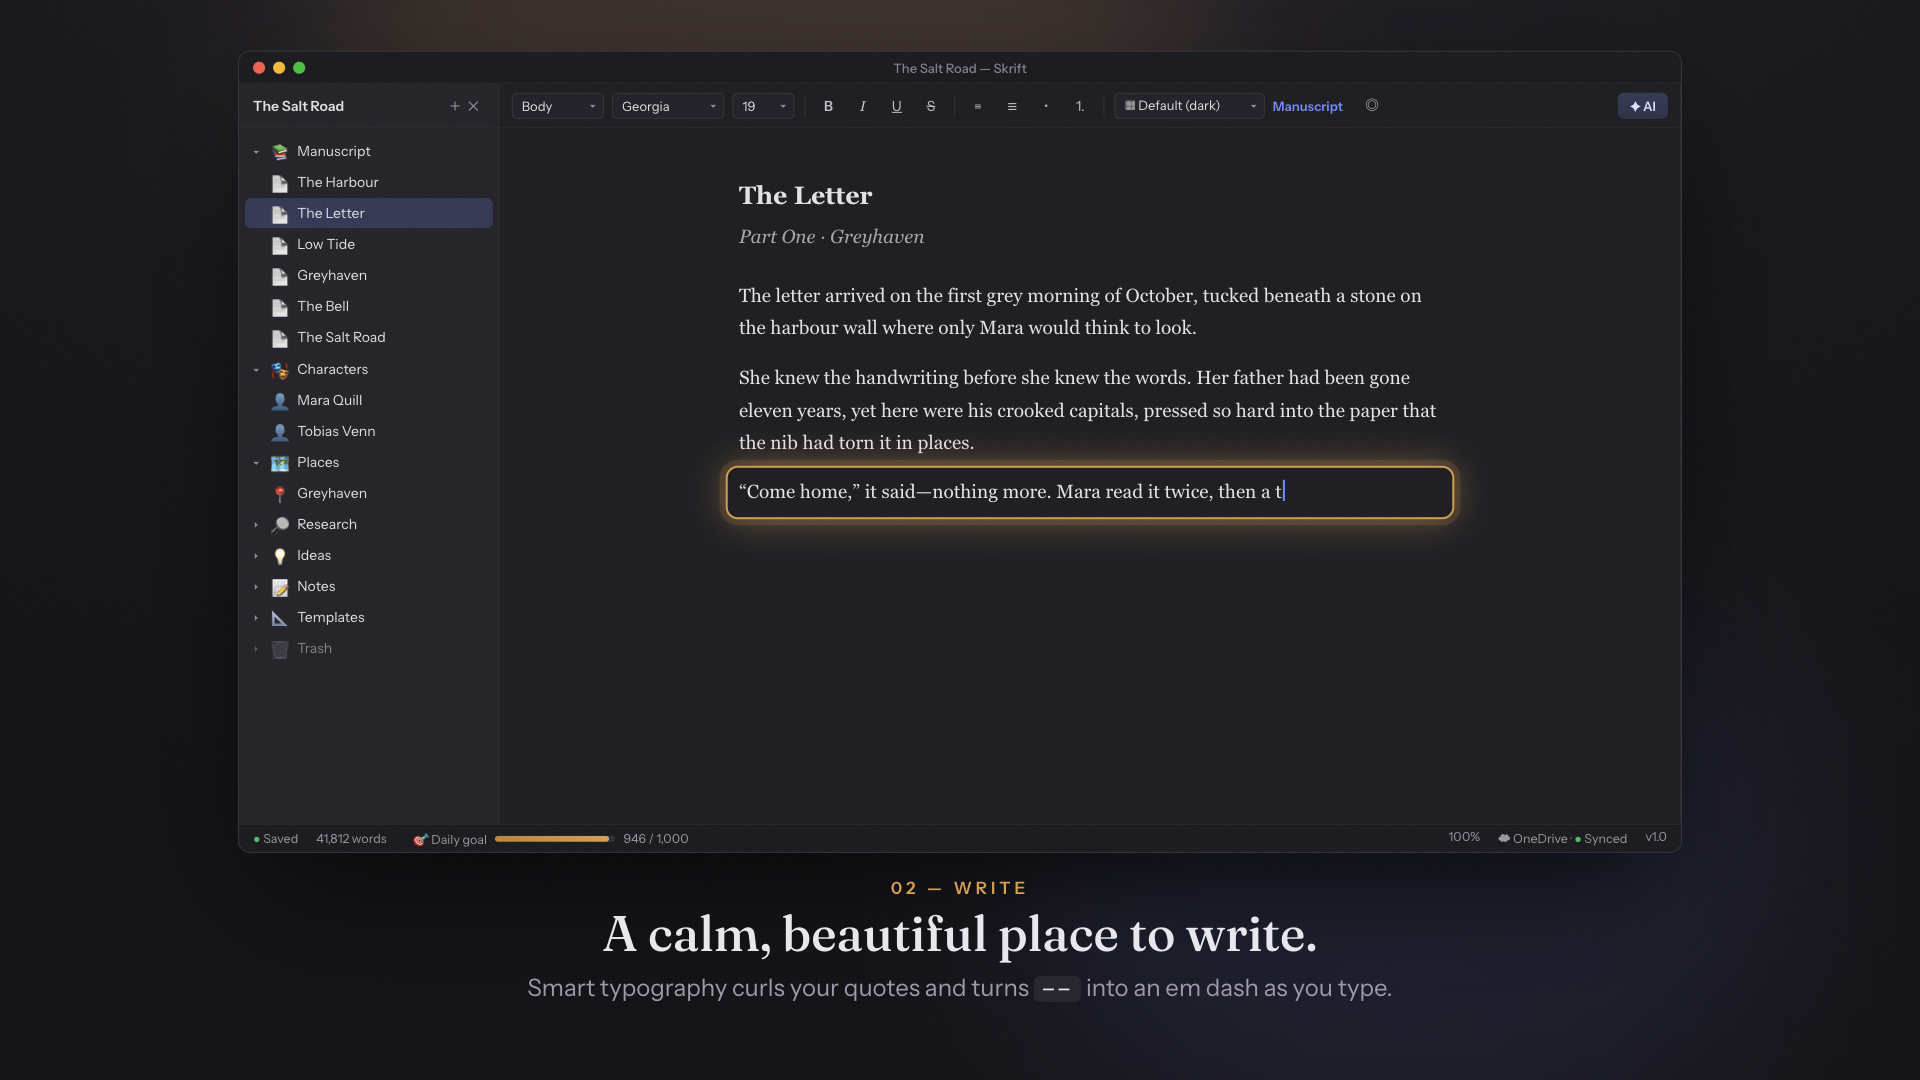
Task: Open the paragraph style Body dropdown
Action: [557, 106]
